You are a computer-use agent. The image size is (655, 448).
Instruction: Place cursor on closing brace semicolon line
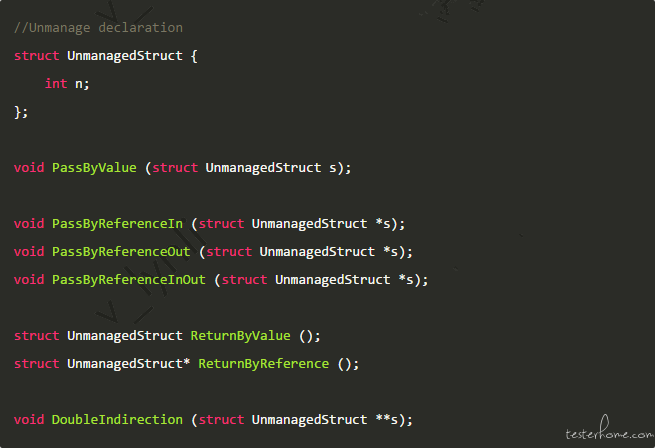[21, 112]
